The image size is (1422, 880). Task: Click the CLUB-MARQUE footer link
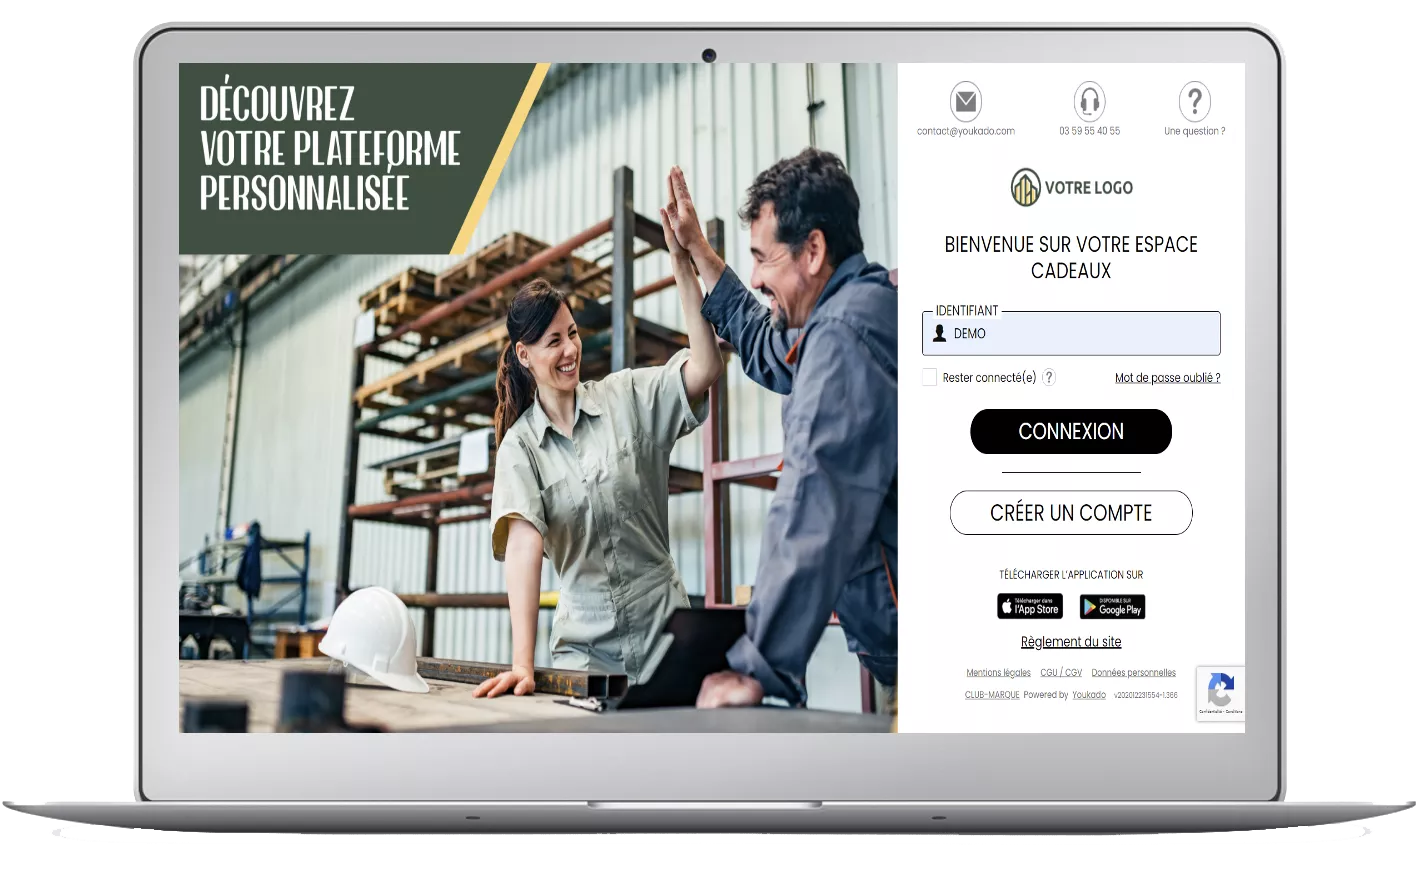coord(991,695)
